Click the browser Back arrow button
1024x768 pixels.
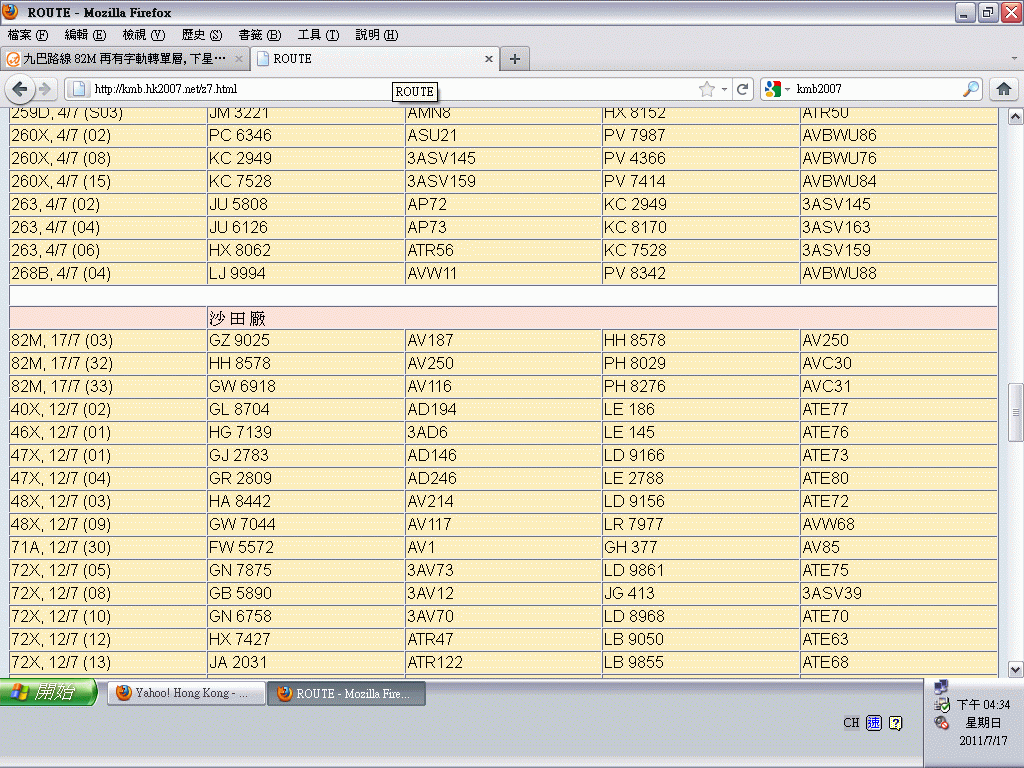point(20,89)
